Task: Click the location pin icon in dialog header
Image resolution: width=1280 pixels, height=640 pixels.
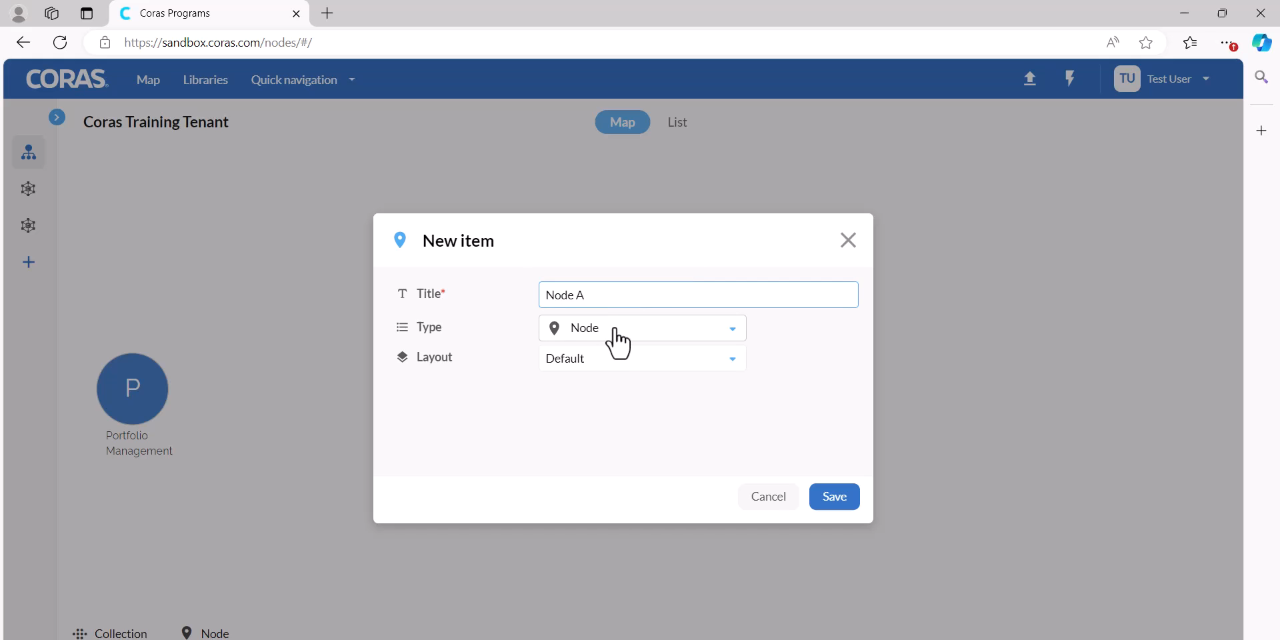Action: [x=400, y=240]
